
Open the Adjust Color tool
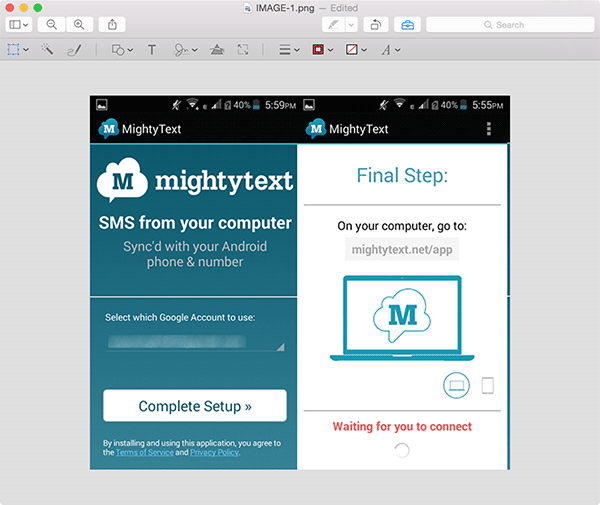[x=217, y=50]
